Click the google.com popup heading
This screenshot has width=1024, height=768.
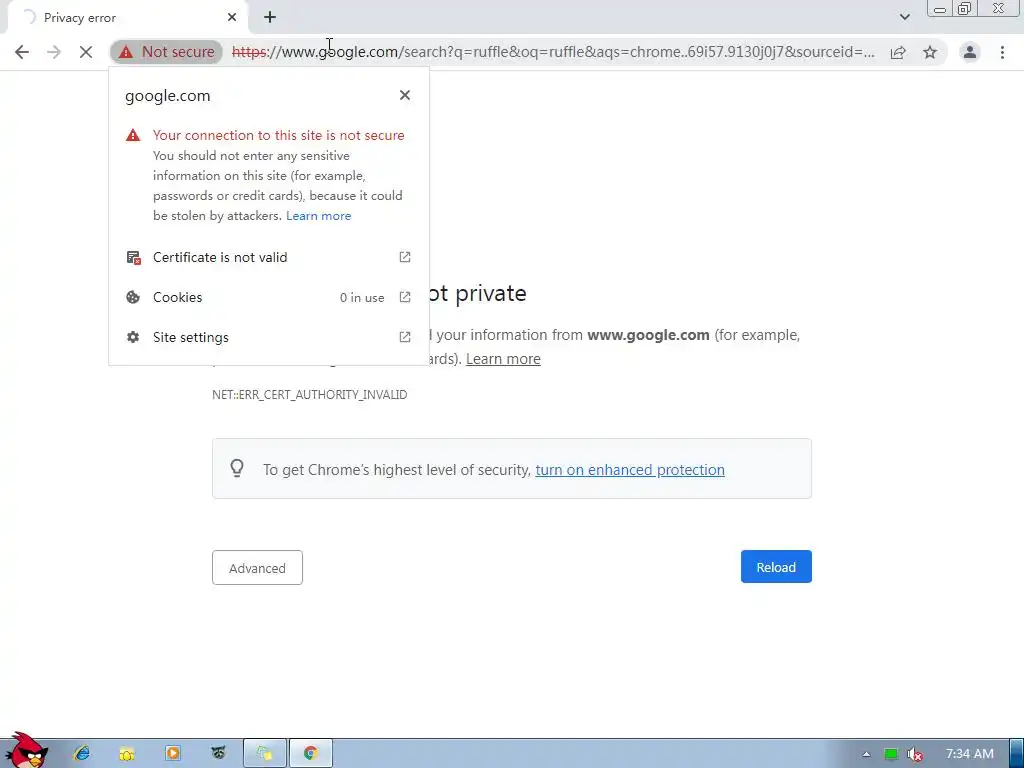point(168,95)
